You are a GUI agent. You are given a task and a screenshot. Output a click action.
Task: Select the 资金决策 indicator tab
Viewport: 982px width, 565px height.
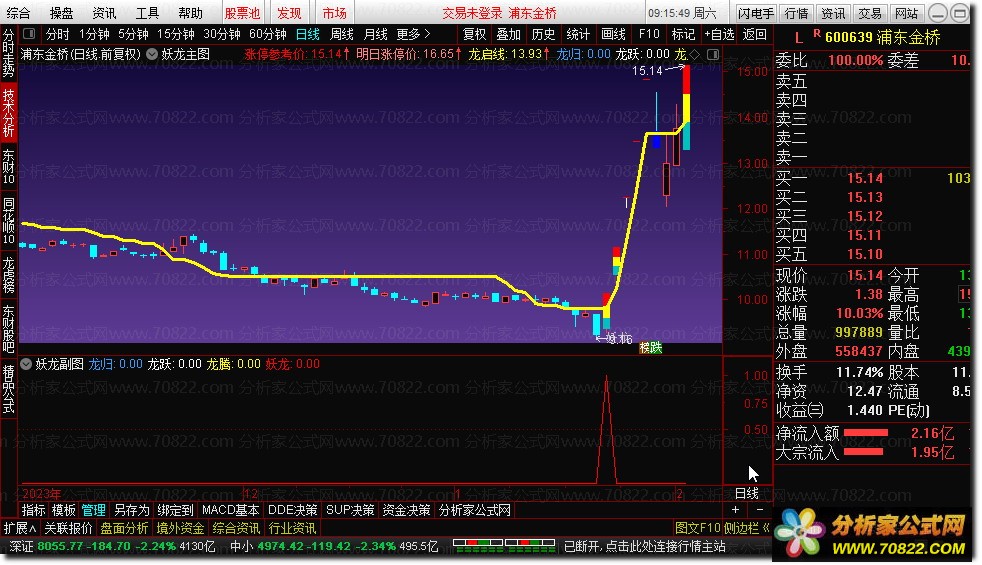pyautogui.click(x=406, y=510)
